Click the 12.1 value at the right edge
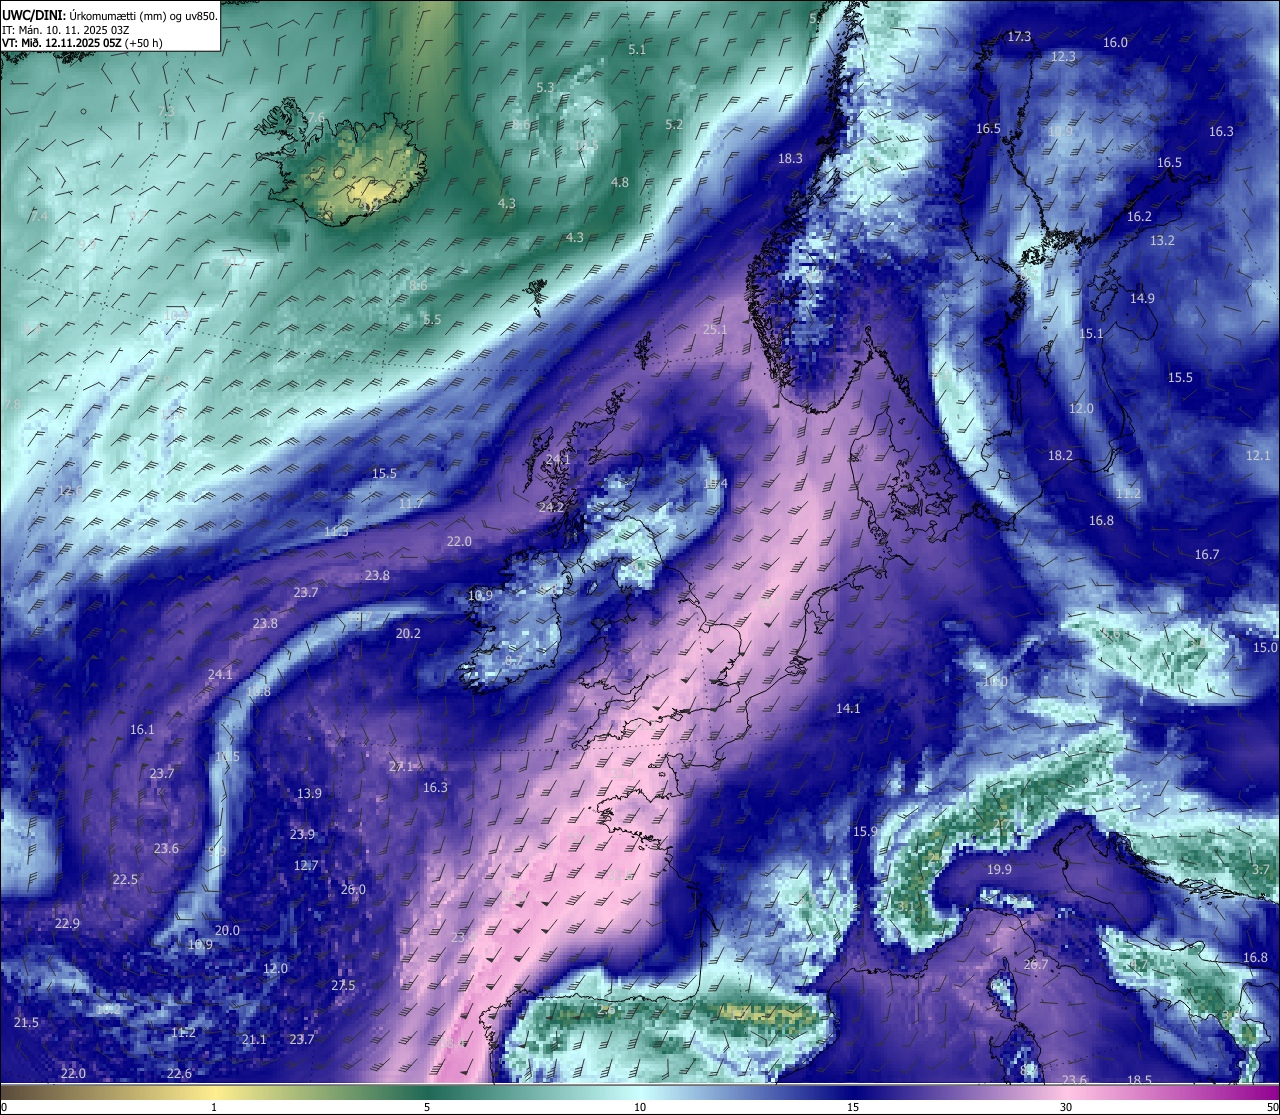1280x1115 pixels. coord(1258,456)
